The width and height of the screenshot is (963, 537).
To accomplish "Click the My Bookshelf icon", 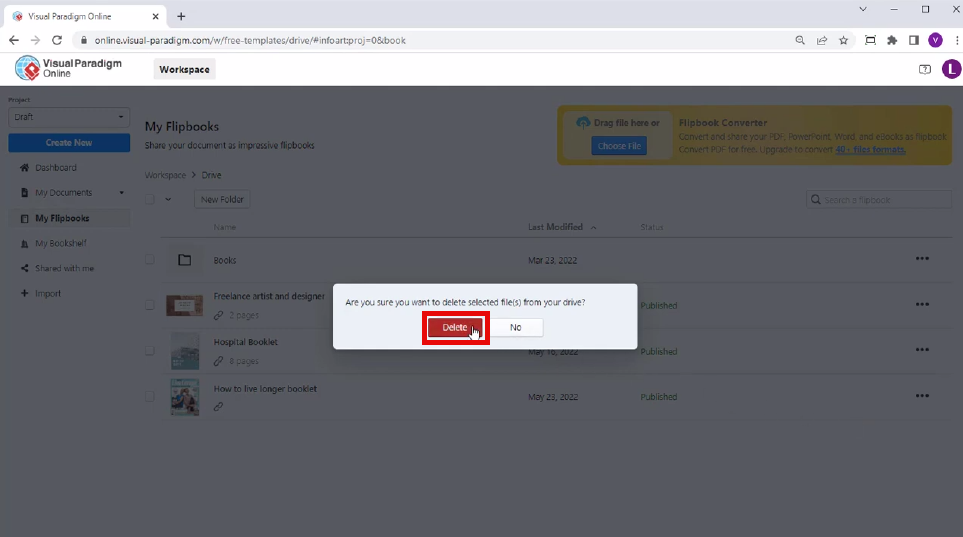I will (x=25, y=243).
